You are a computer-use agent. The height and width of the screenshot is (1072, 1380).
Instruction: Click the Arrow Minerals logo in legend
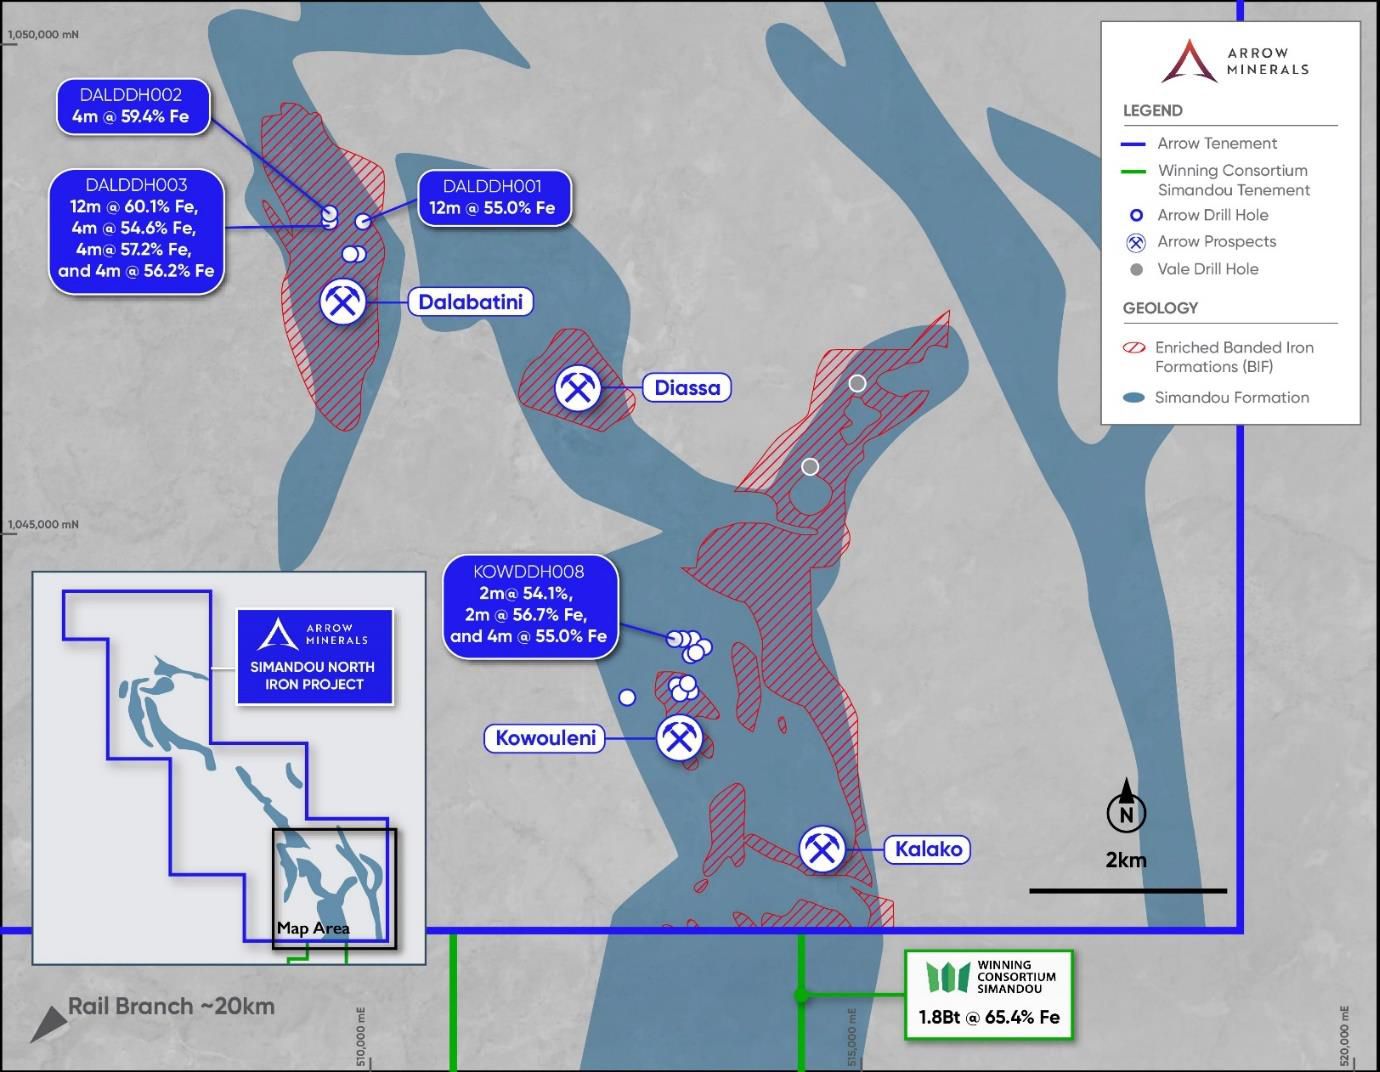[1188, 61]
